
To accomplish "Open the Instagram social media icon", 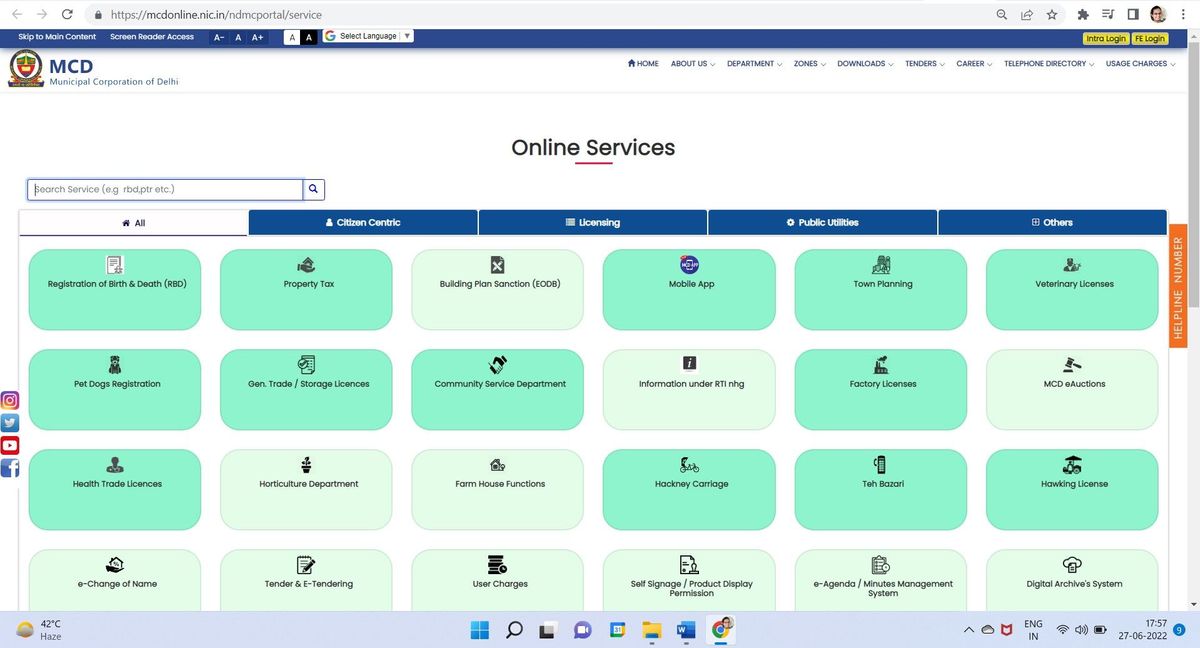I will coord(10,401).
